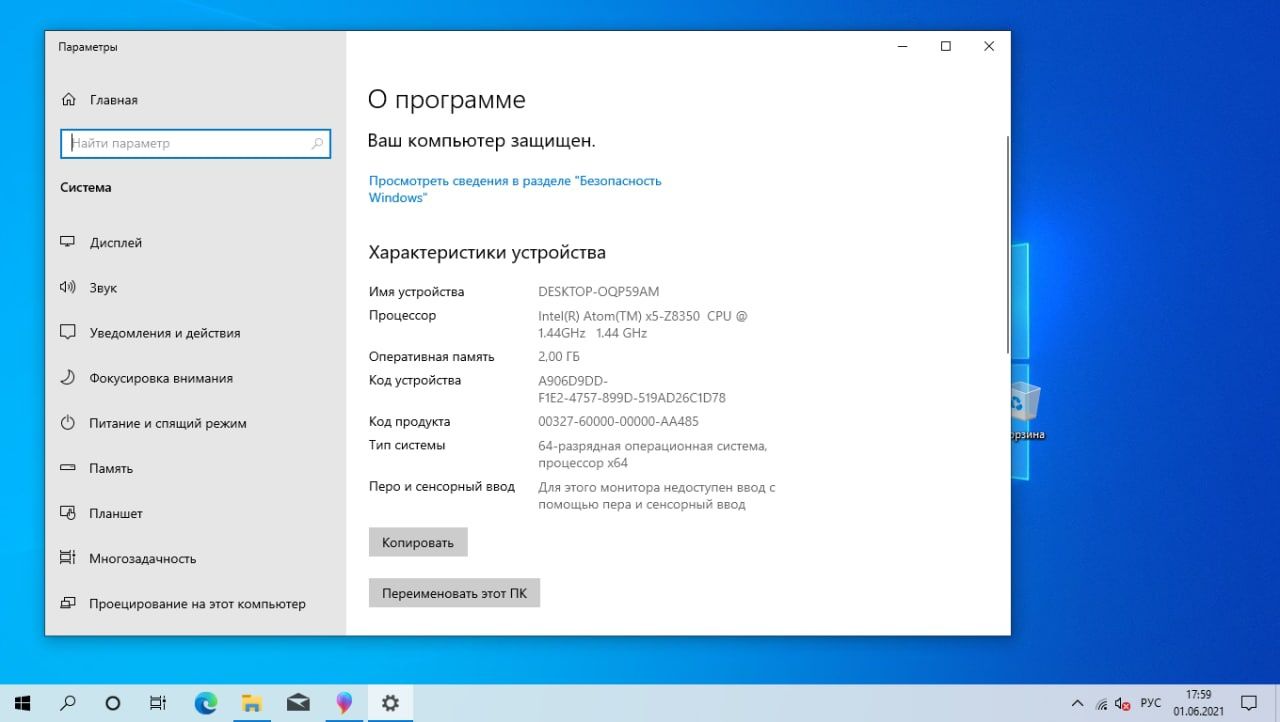
Task: Click the 64-разрядная операционная система text
Action: 652,454
